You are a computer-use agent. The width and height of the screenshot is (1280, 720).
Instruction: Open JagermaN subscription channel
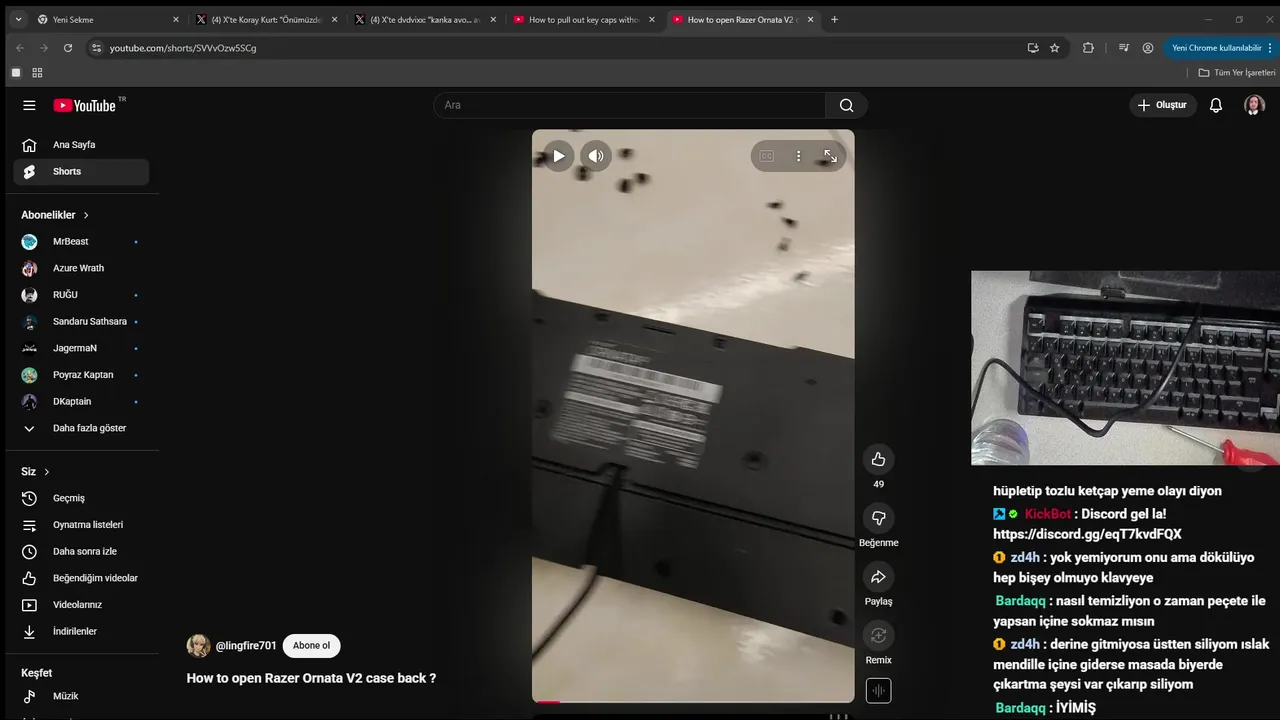82,348
